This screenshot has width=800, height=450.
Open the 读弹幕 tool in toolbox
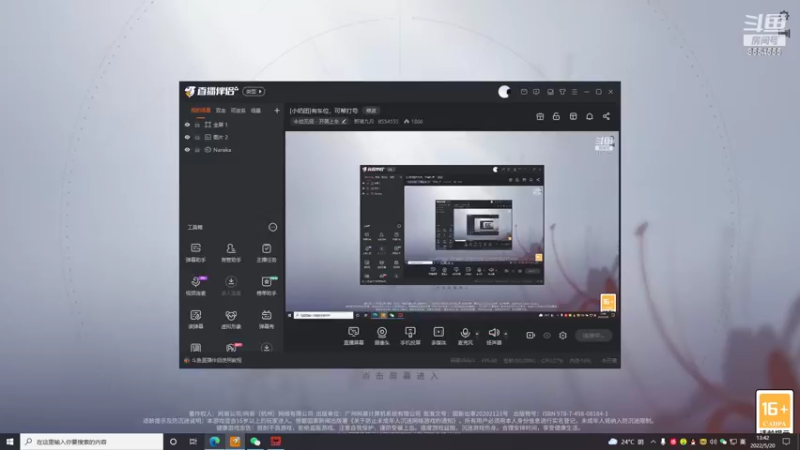[195, 319]
